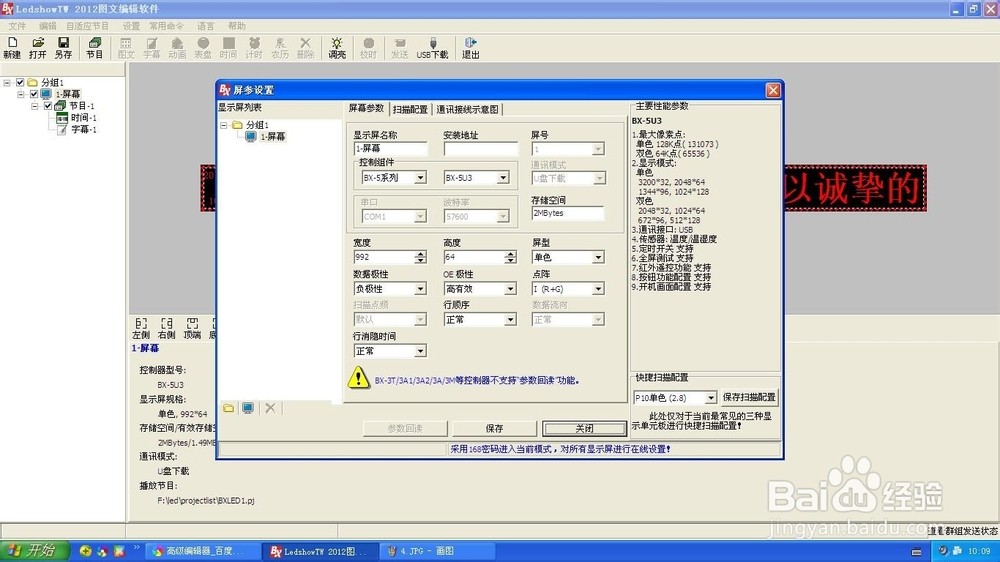Click the 关闭 button in dialog
Viewport: 1000px width, 562px height.
(x=584, y=429)
